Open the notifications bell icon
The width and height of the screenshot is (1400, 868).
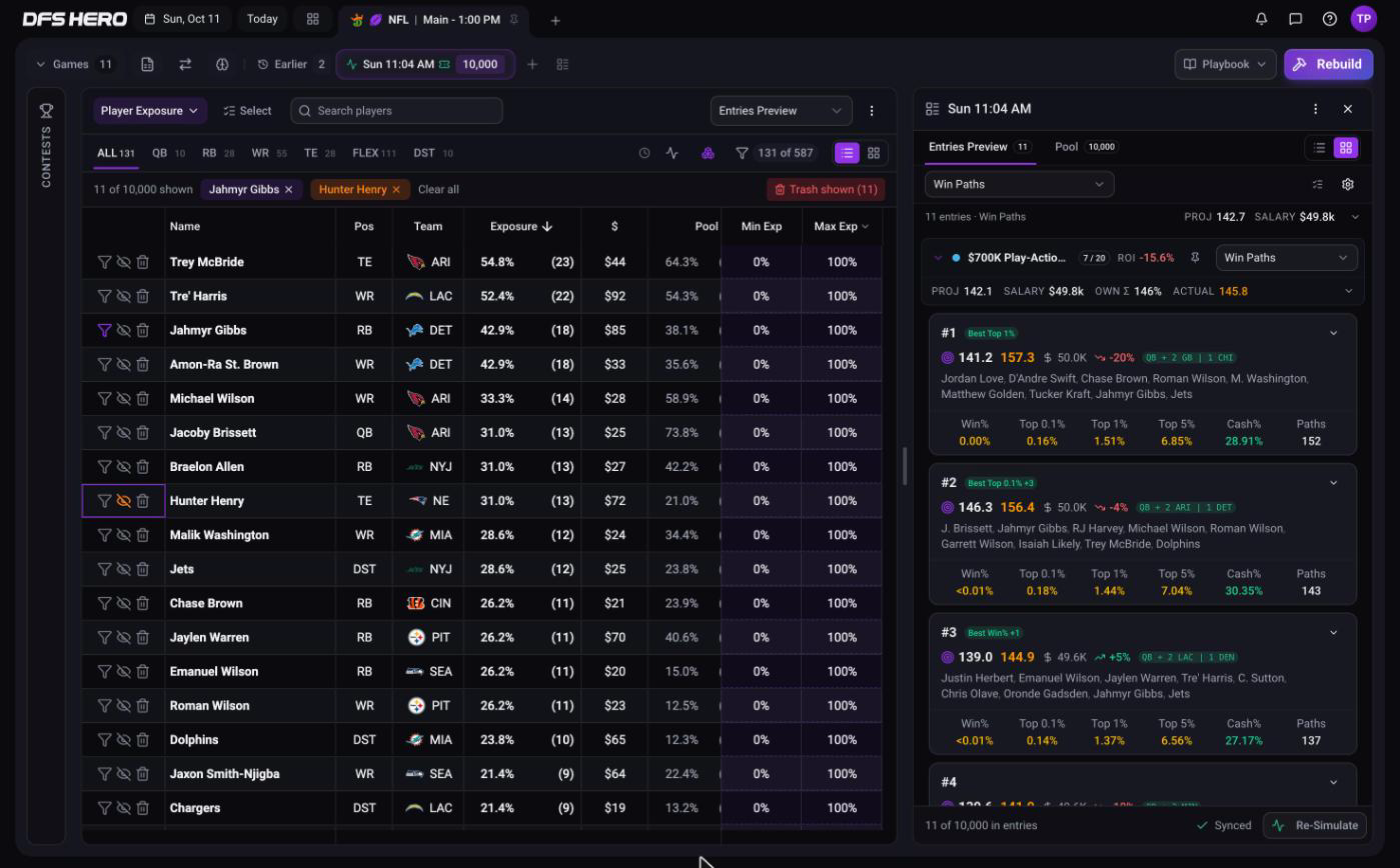pyautogui.click(x=1261, y=19)
